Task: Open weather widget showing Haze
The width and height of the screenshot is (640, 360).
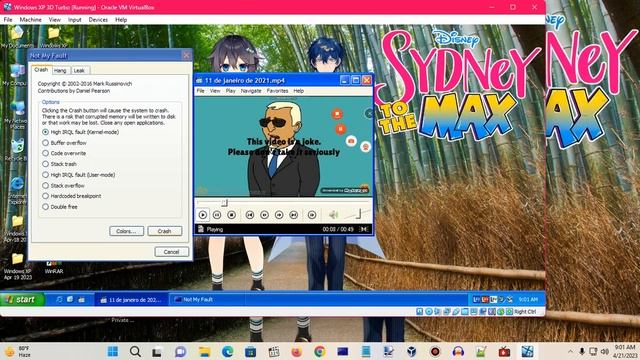Action: point(18,351)
